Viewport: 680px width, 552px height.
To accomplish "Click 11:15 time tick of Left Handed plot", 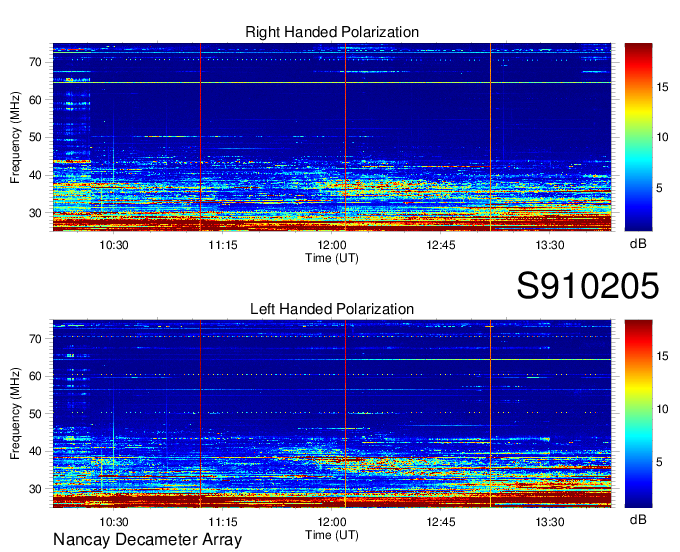I will pyautogui.click(x=223, y=522).
